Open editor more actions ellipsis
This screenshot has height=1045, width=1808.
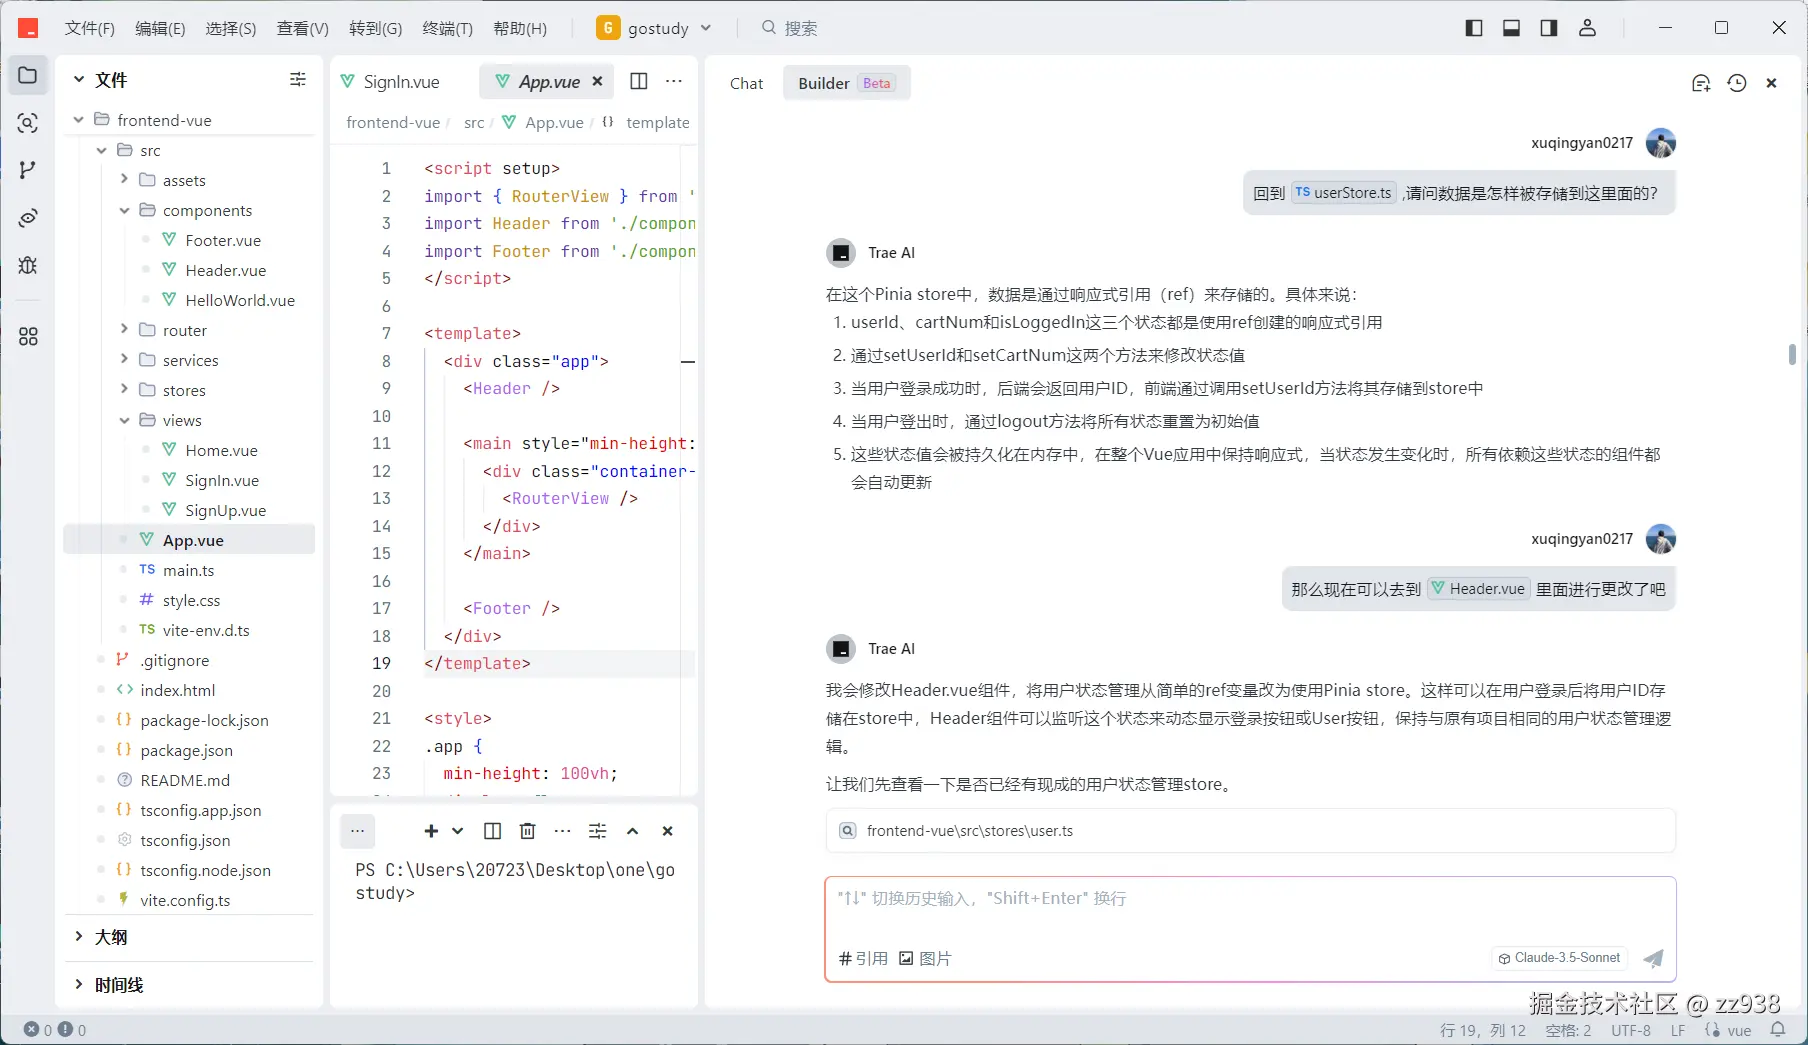[674, 81]
